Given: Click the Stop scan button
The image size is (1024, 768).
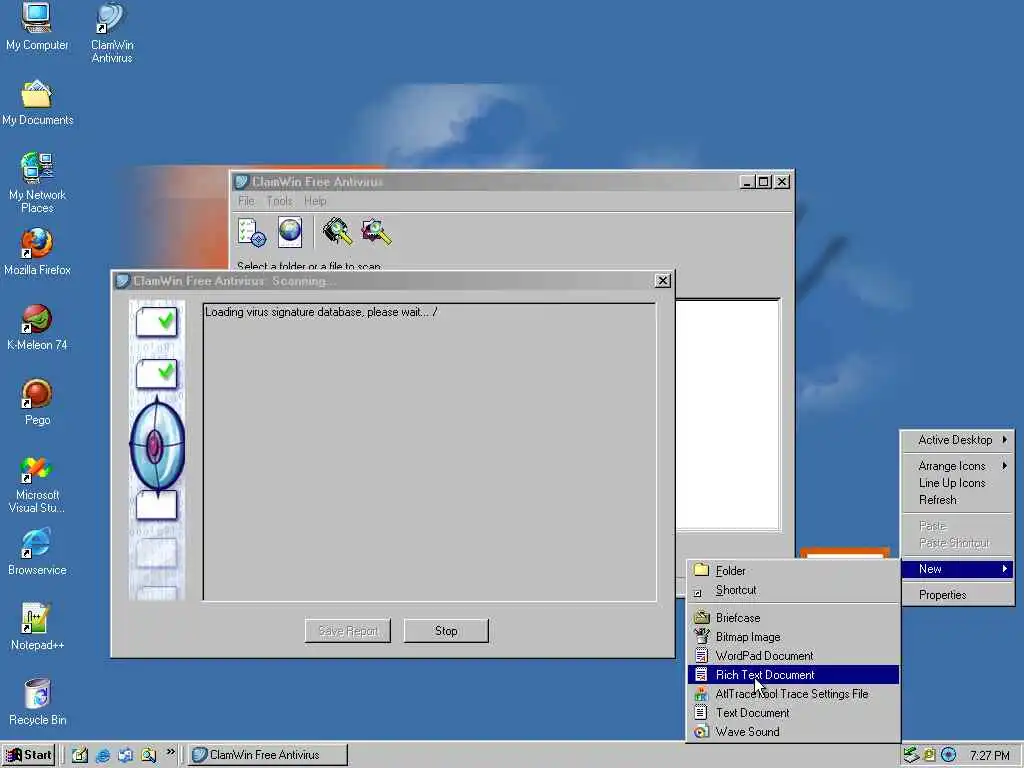Looking at the screenshot, I should tap(446, 631).
